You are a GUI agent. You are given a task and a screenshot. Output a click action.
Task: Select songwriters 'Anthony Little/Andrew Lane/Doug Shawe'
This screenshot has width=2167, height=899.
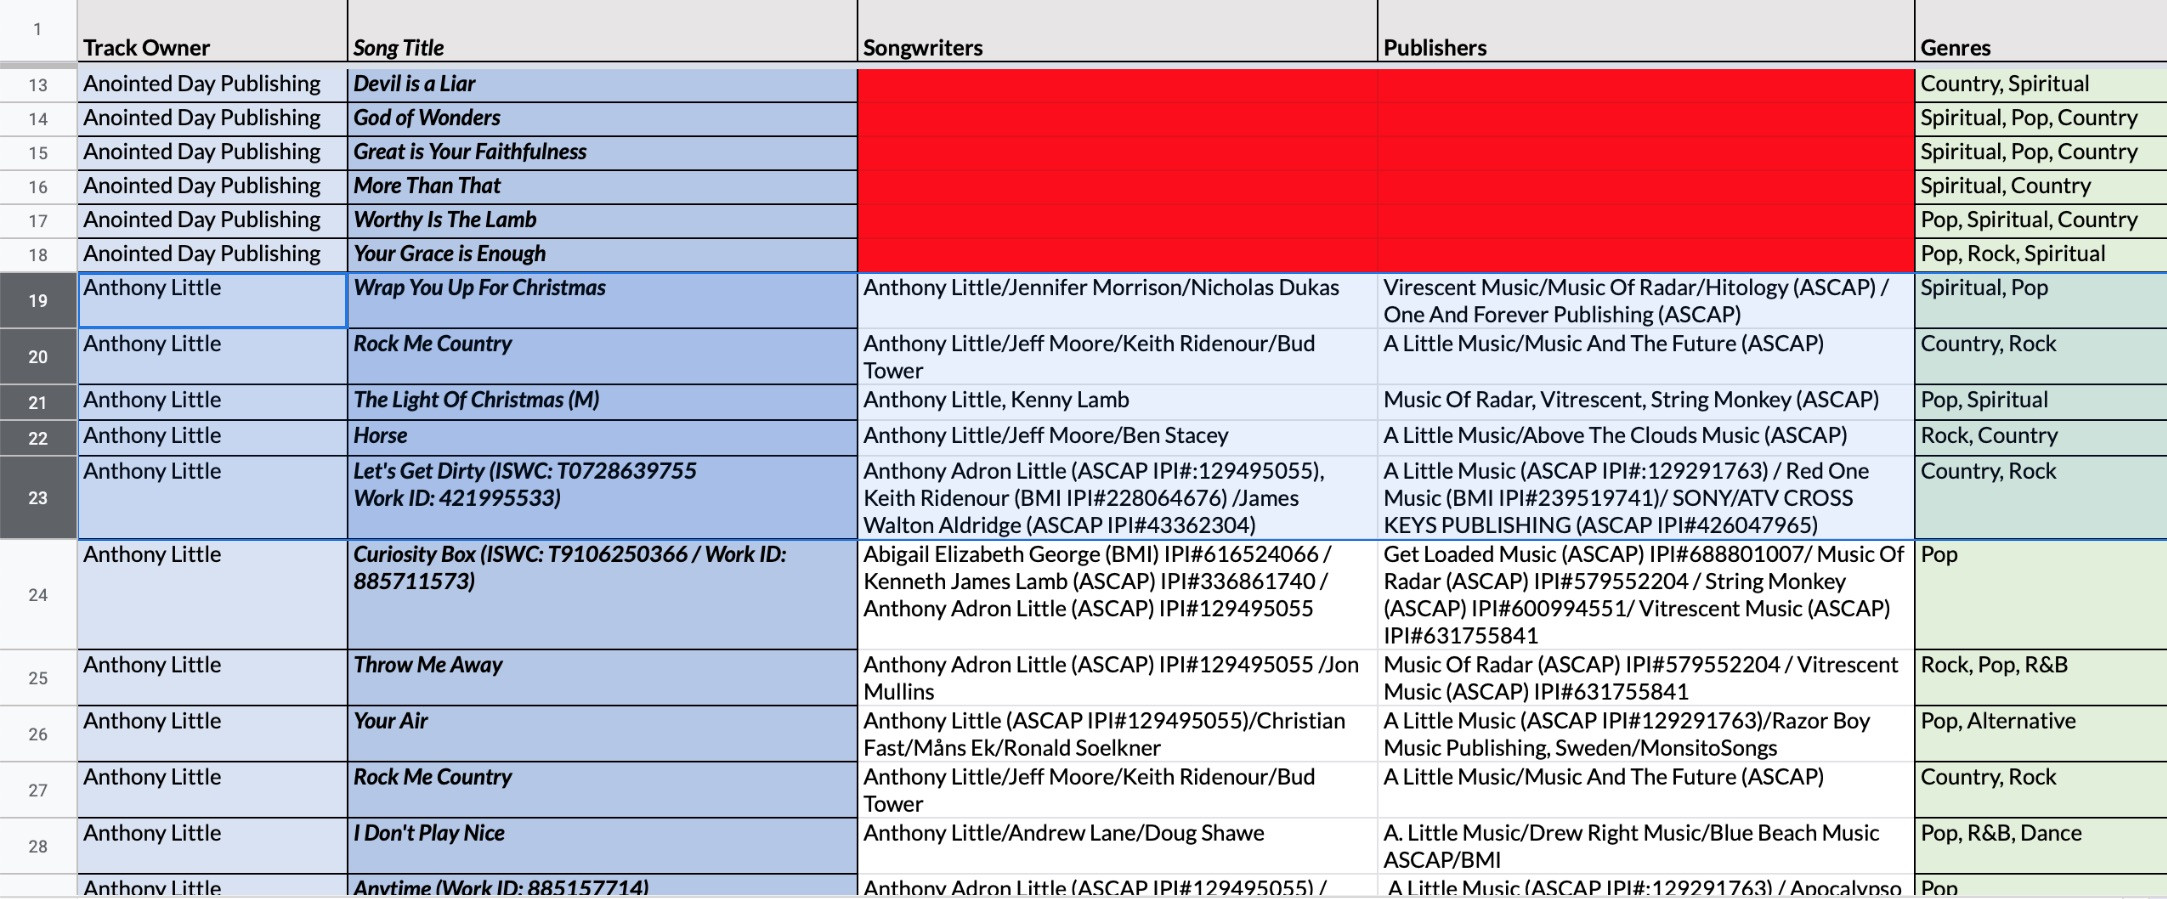pyautogui.click(x=1117, y=846)
